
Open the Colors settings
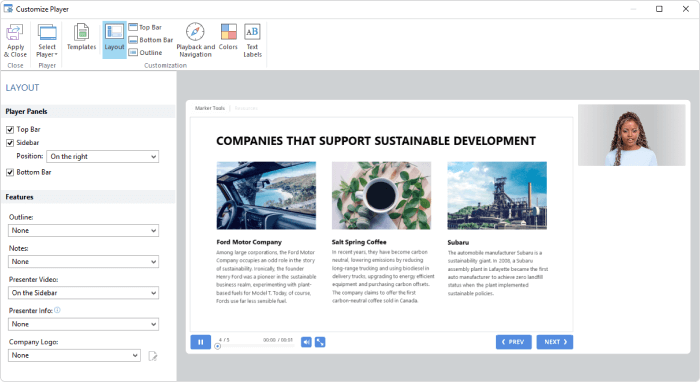coord(228,37)
